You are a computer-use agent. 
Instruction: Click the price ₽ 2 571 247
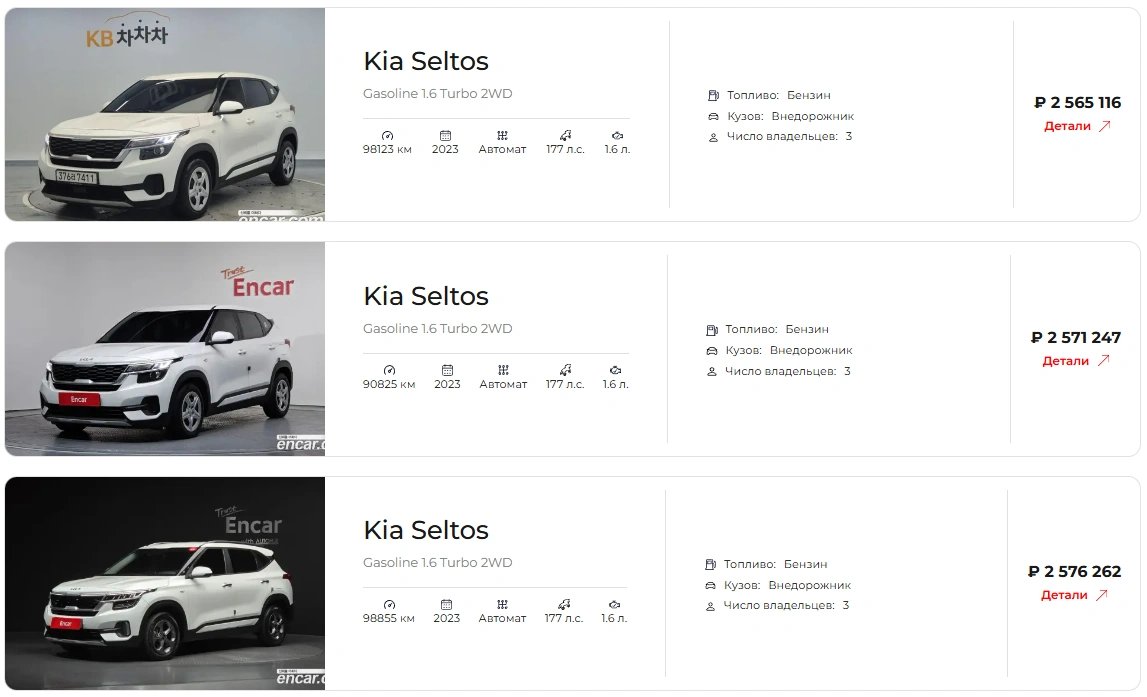(1076, 338)
